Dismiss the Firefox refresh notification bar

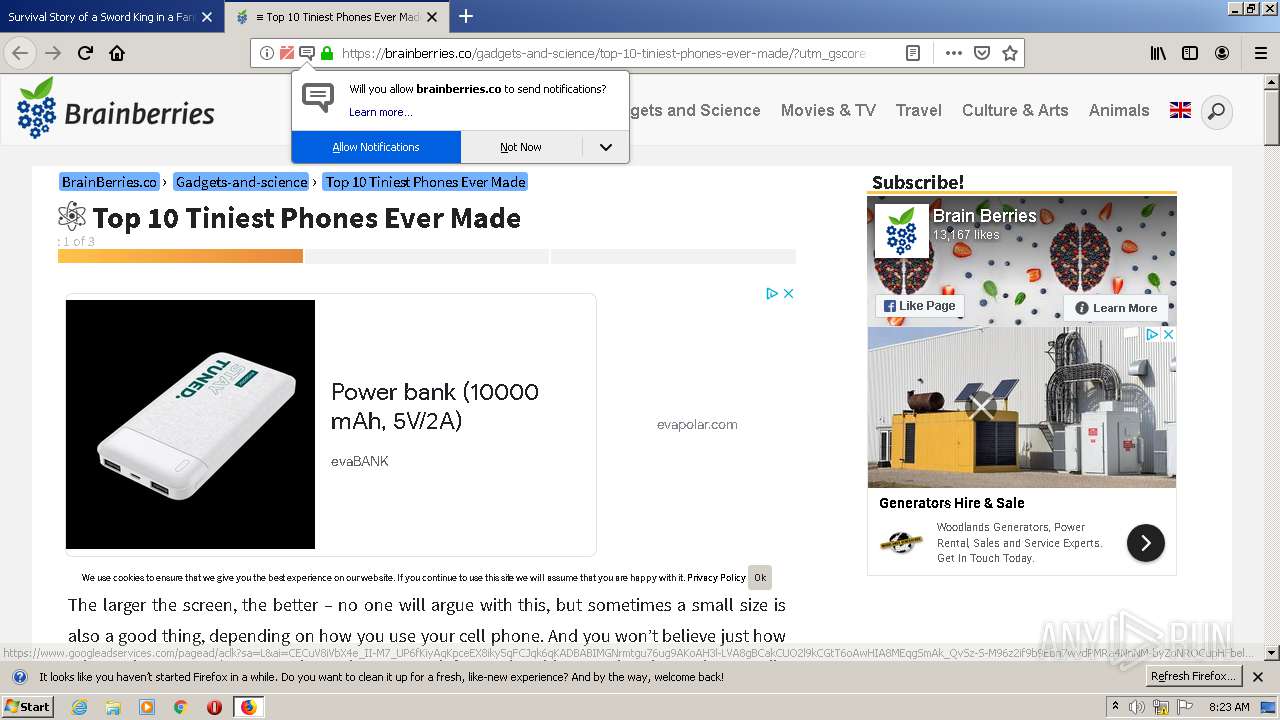click(x=1258, y=677)
